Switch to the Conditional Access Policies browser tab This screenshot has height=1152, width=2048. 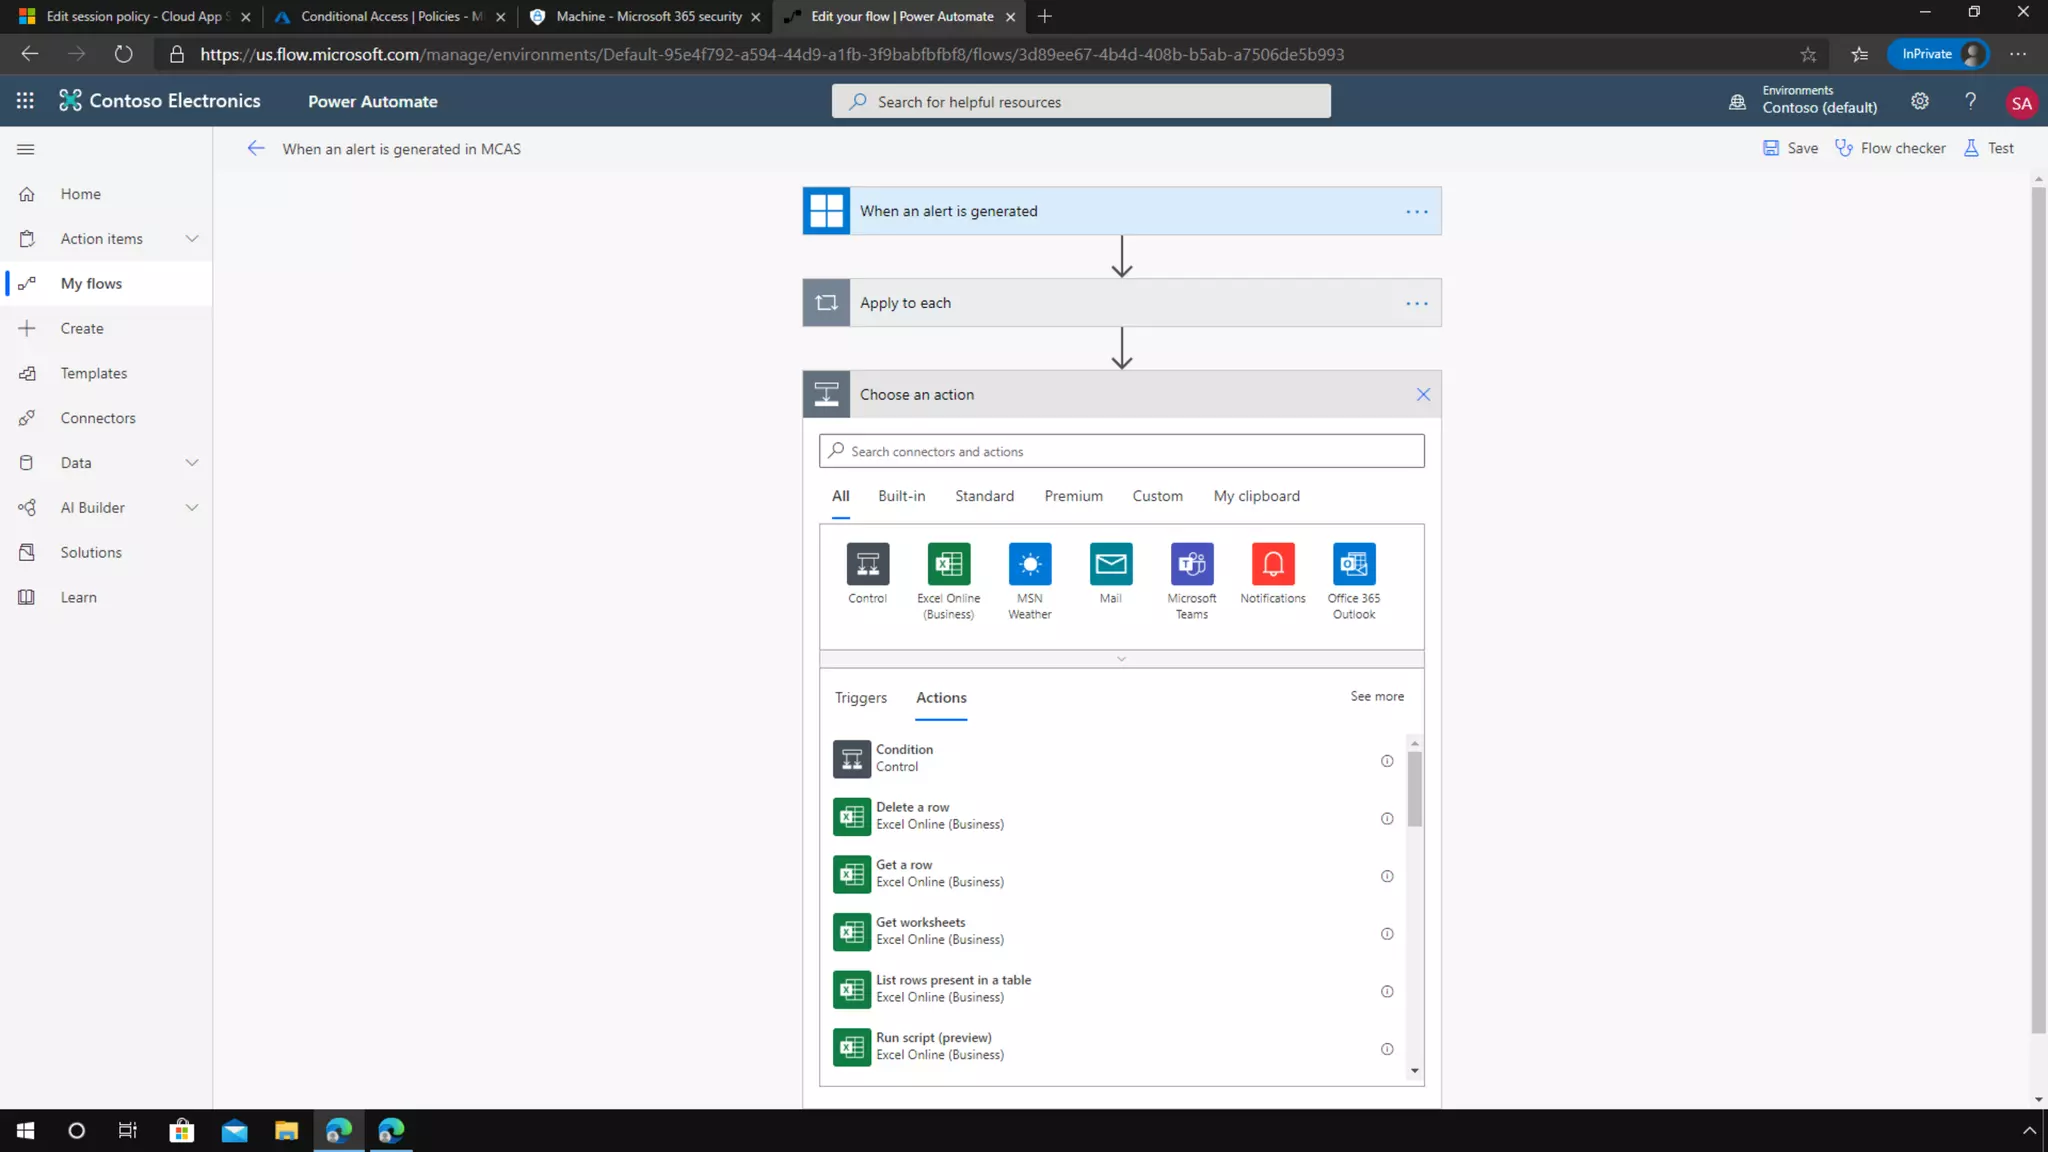click(391, 16)
